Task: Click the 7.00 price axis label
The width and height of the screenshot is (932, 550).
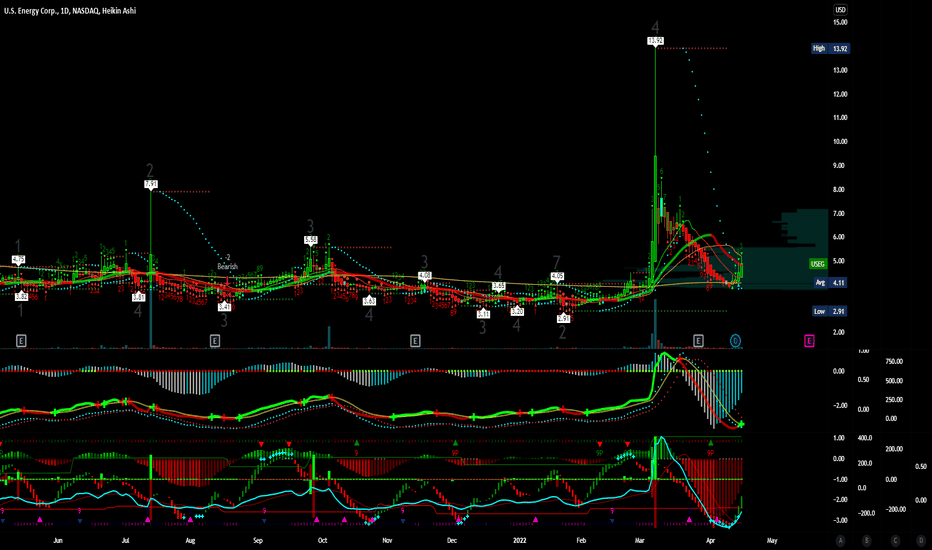Action: [839, 213]
